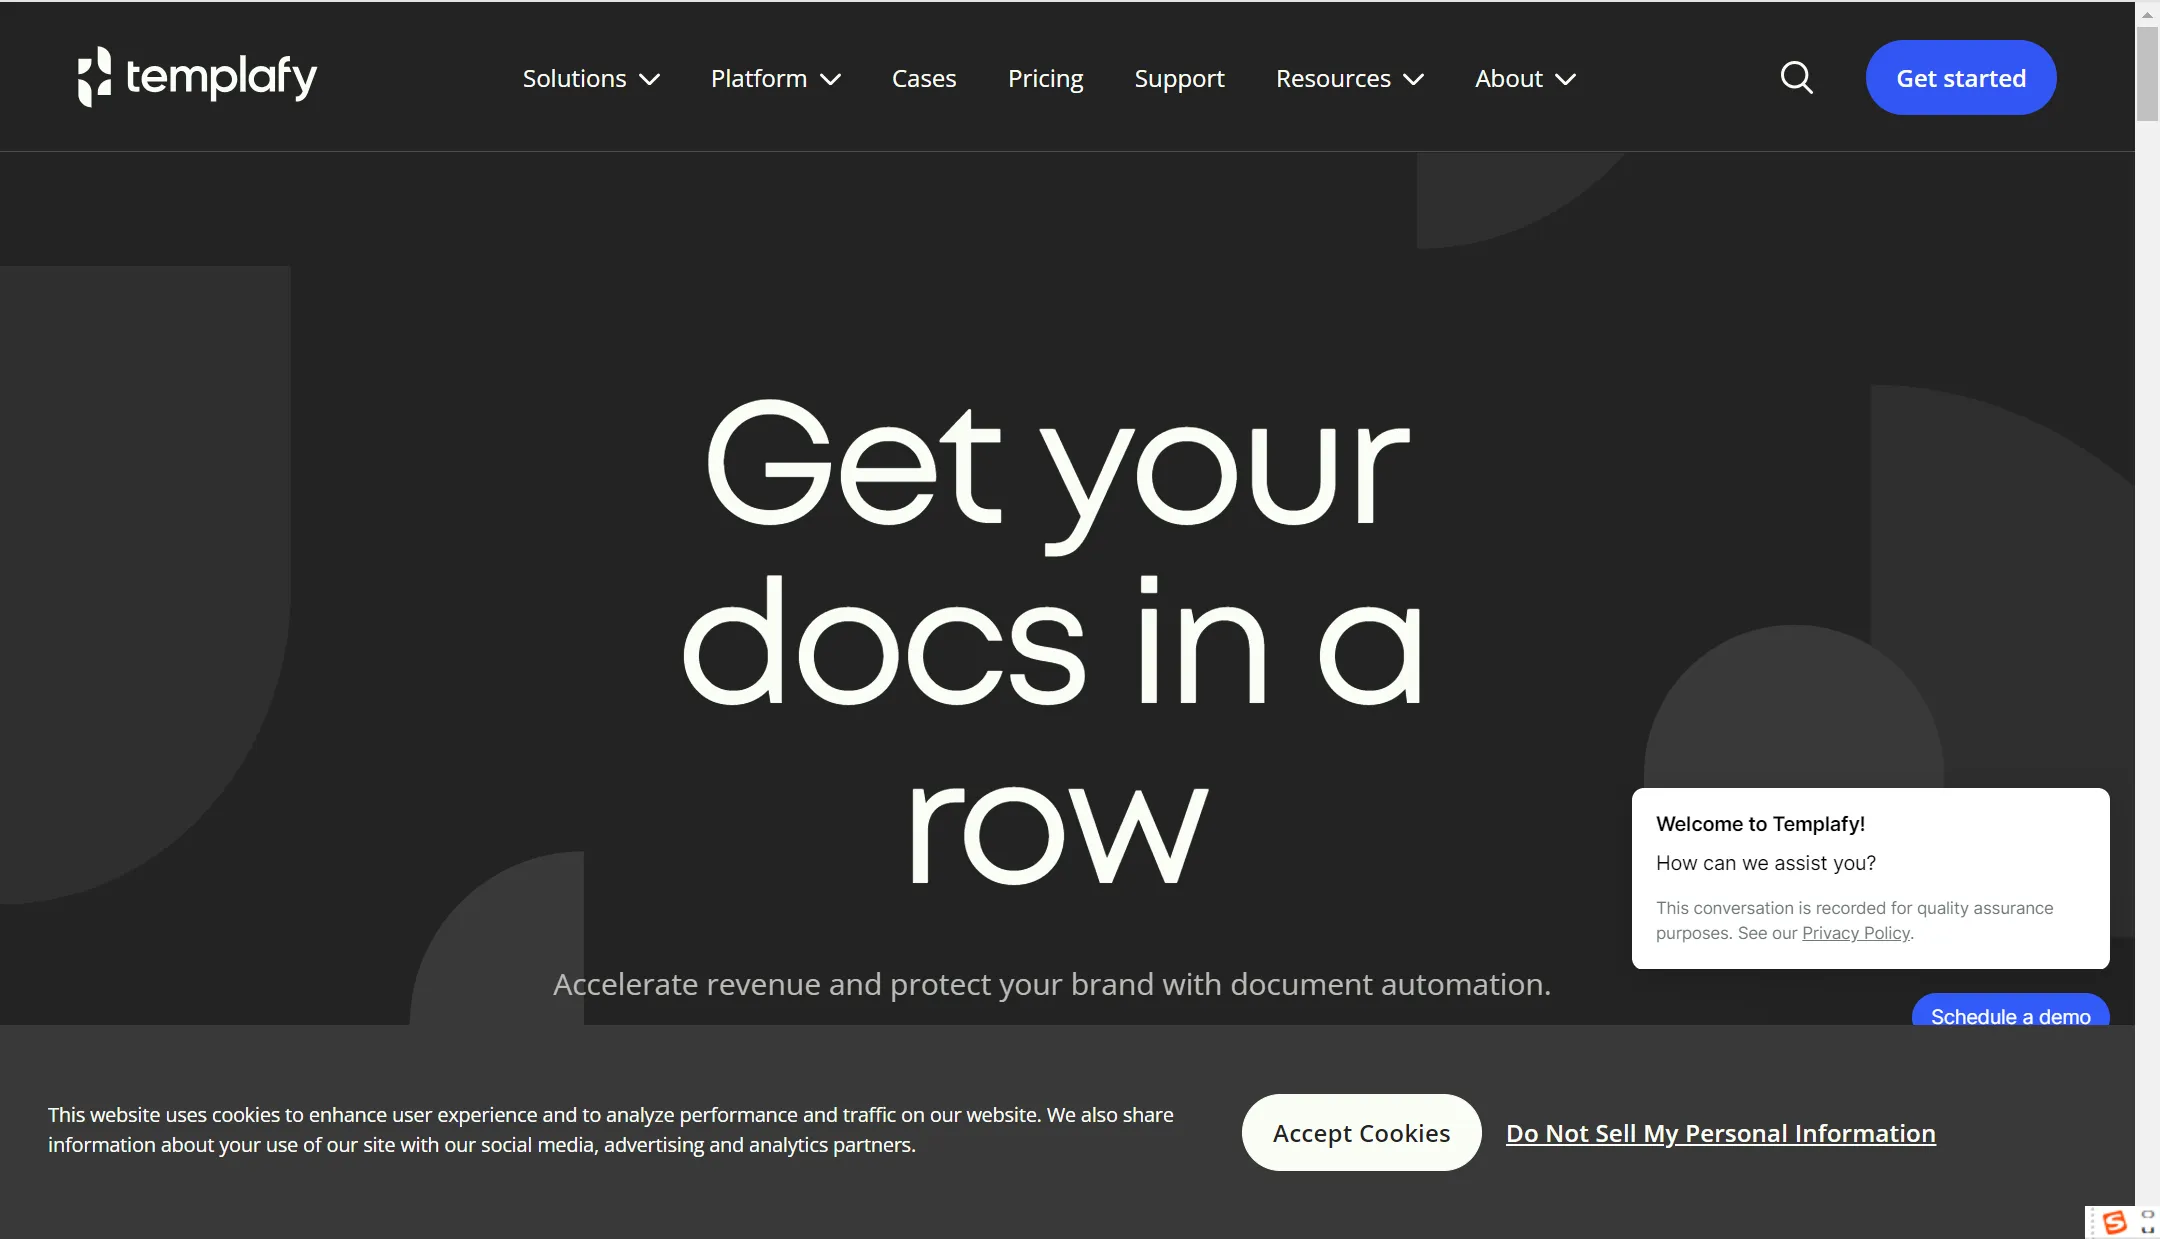Click the Platform dropdown arrow
The width and height of the screenshot is (2160, 1239).
(829, 77)
